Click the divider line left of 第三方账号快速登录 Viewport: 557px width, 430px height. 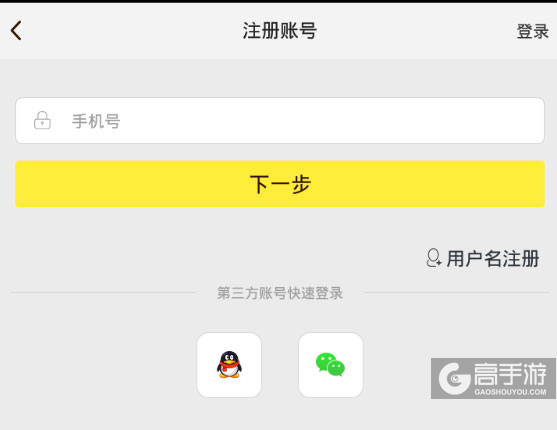[x=103, y=293]
